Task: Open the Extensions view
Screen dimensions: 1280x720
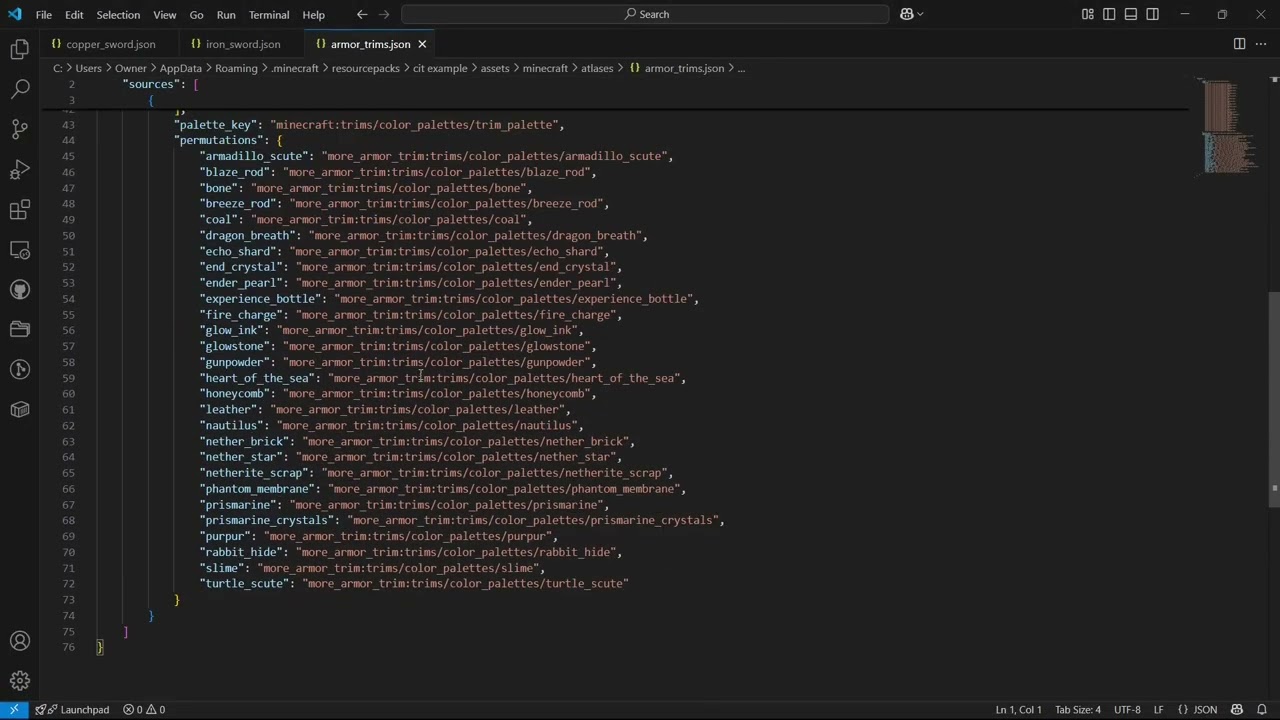Action: click(20, 209)
